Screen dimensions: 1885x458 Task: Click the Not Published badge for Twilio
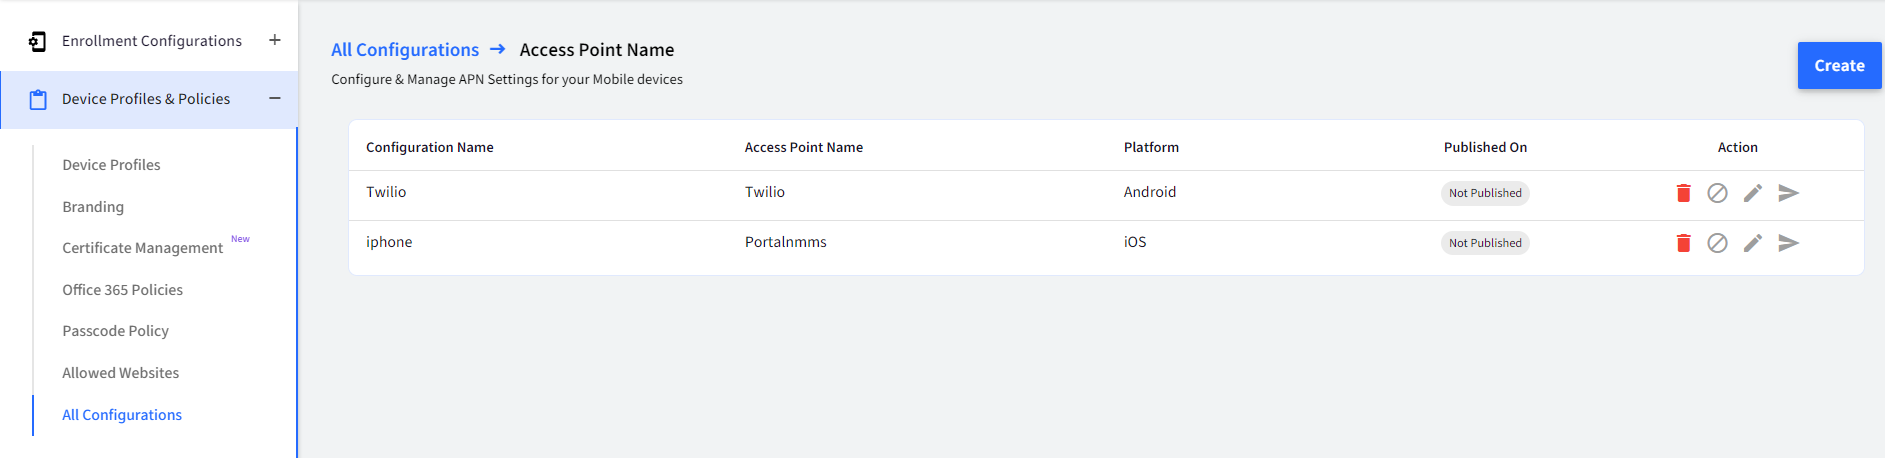(x=1485, y=193)
